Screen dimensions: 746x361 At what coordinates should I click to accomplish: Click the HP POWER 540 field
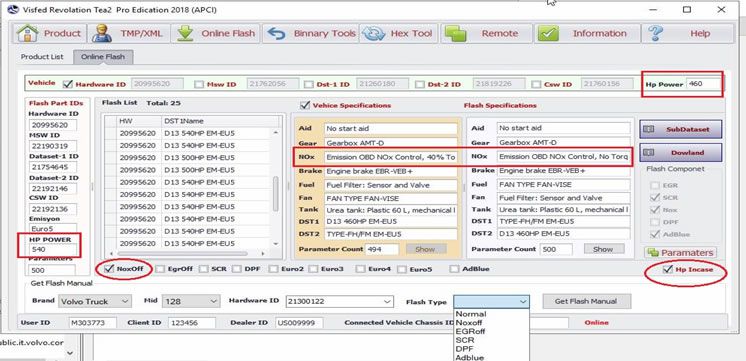click(53, 250)
